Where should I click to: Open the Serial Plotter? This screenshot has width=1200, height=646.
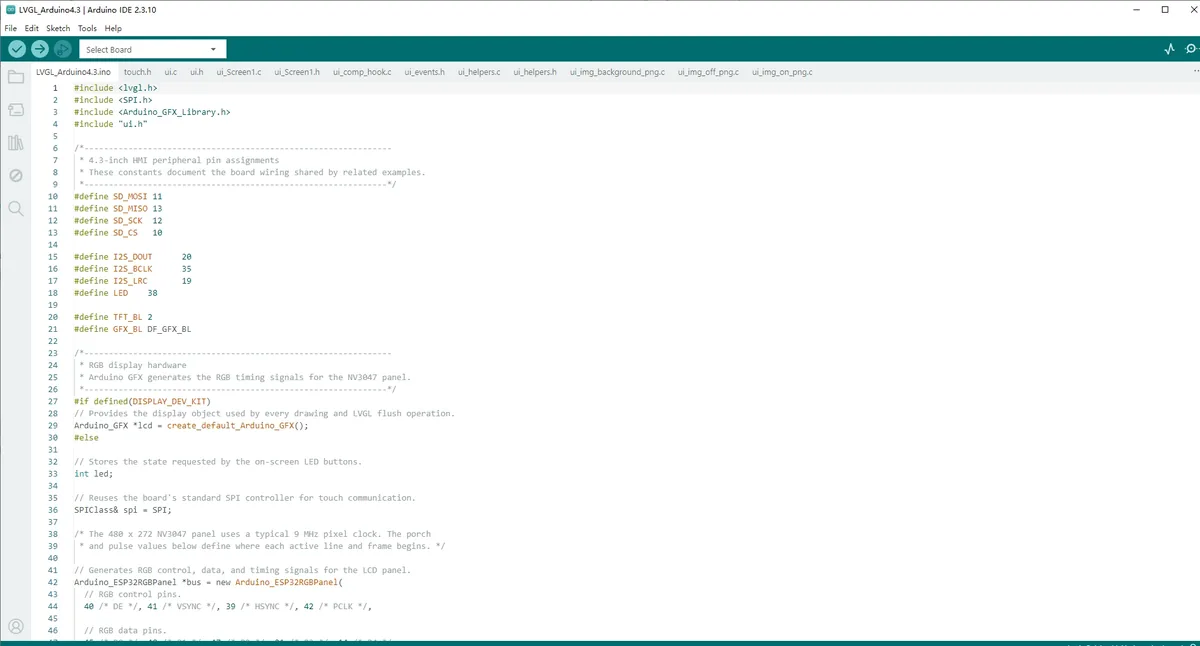1169,49
